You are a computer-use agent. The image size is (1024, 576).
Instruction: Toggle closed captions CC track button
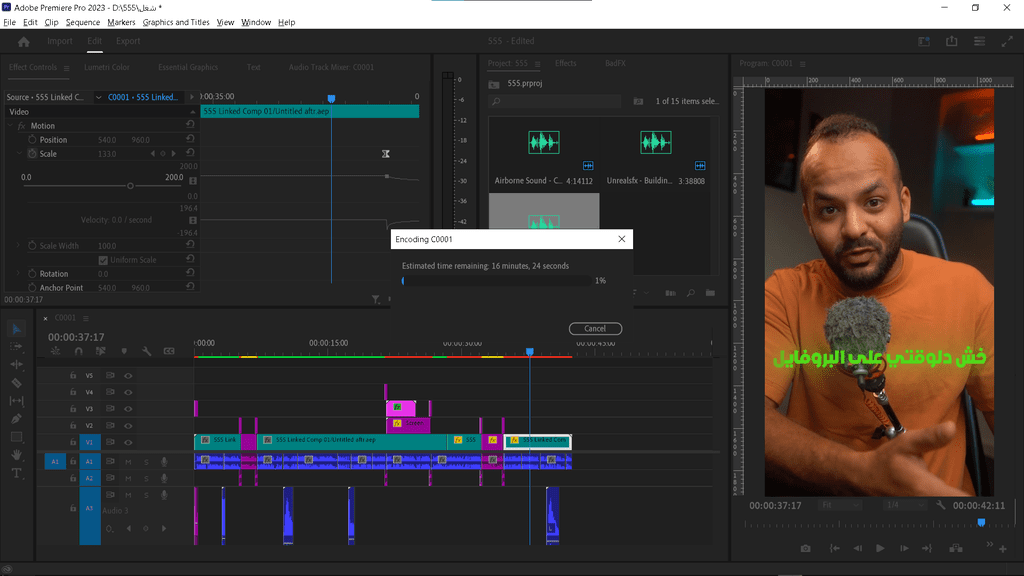click(169, 351)
